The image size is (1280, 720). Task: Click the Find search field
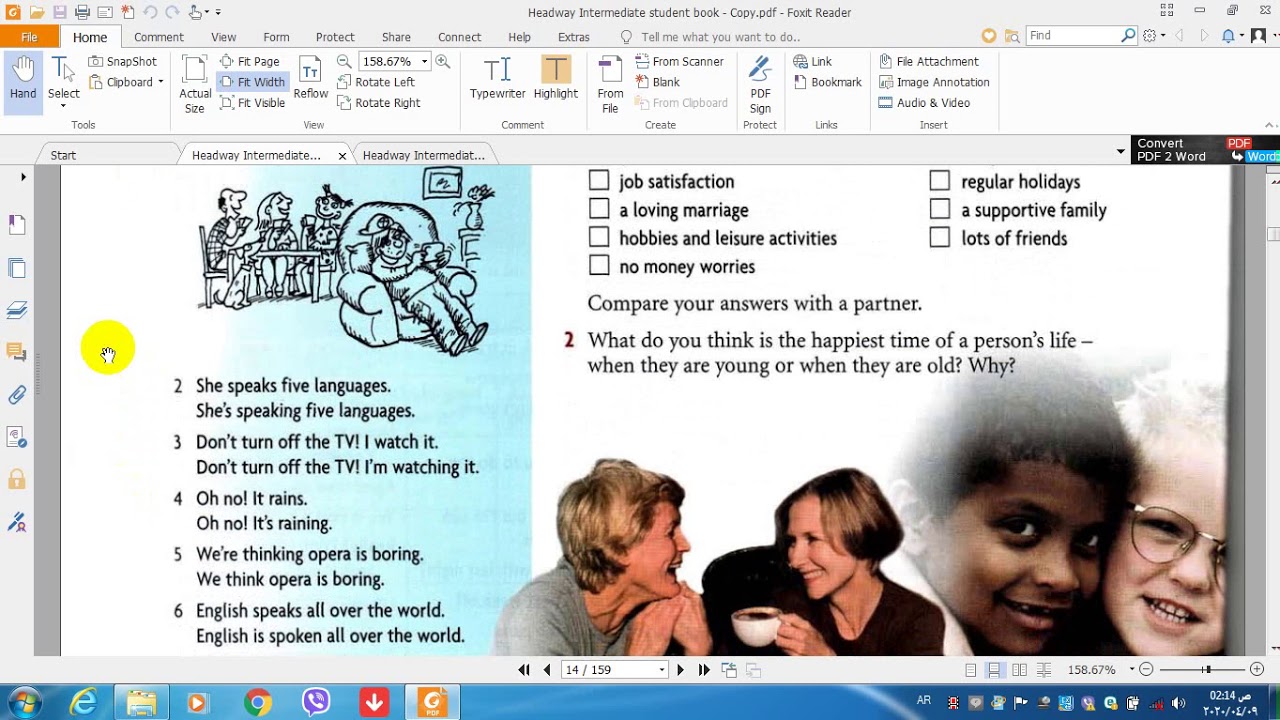point(1073,36)
